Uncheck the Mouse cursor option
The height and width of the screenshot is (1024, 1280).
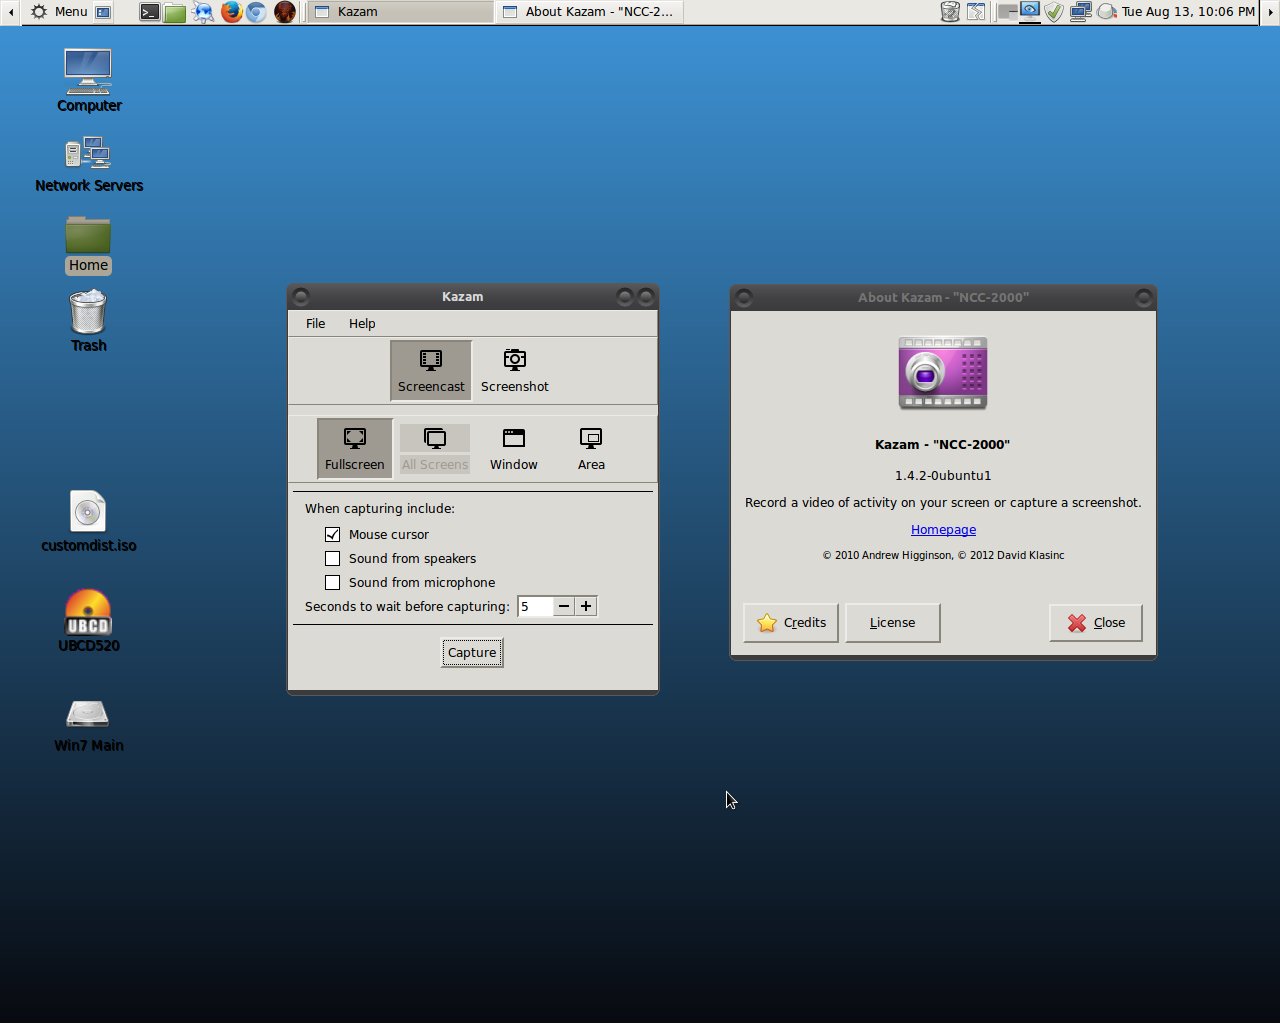click(x=332, y=534)
